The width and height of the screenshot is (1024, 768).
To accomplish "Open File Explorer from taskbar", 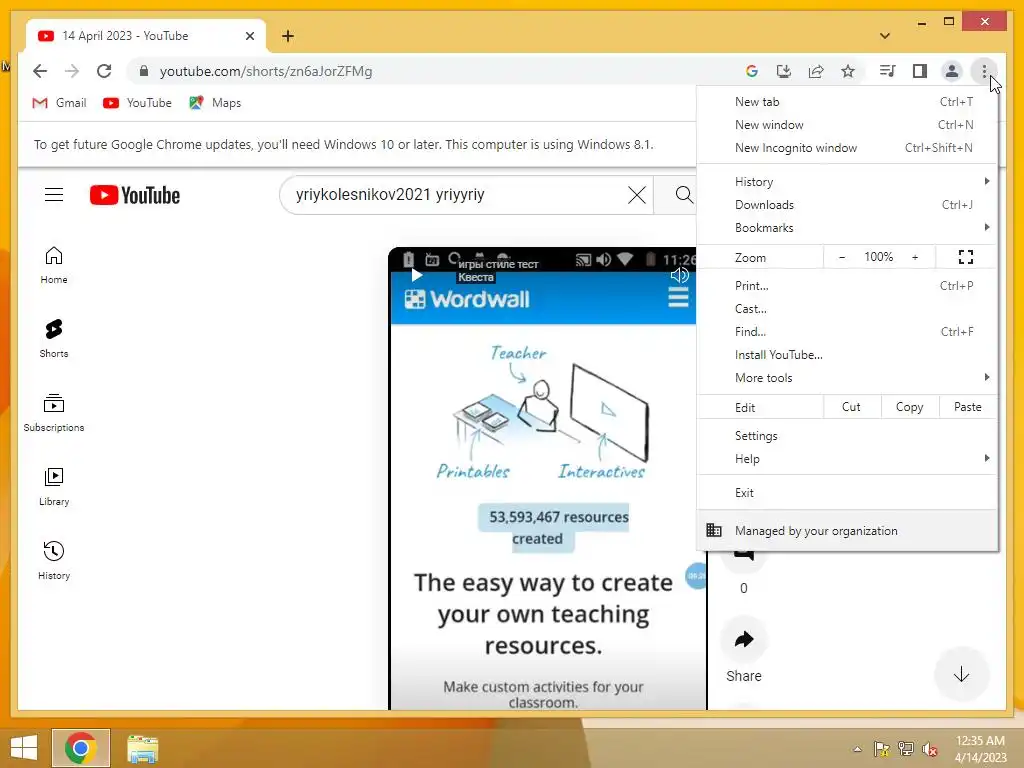I will pyautogui.click(x=142, y=748).
